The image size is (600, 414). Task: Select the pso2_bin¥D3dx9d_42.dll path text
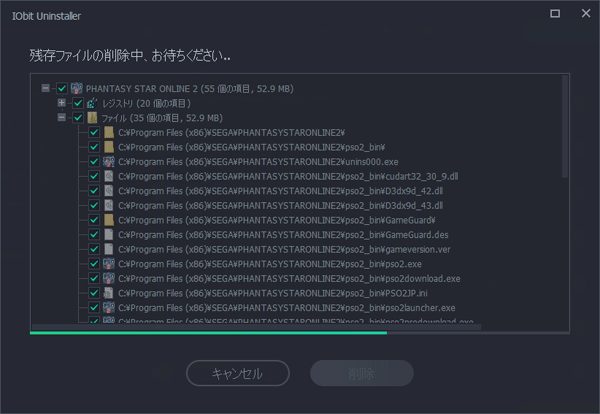point(280,191)
